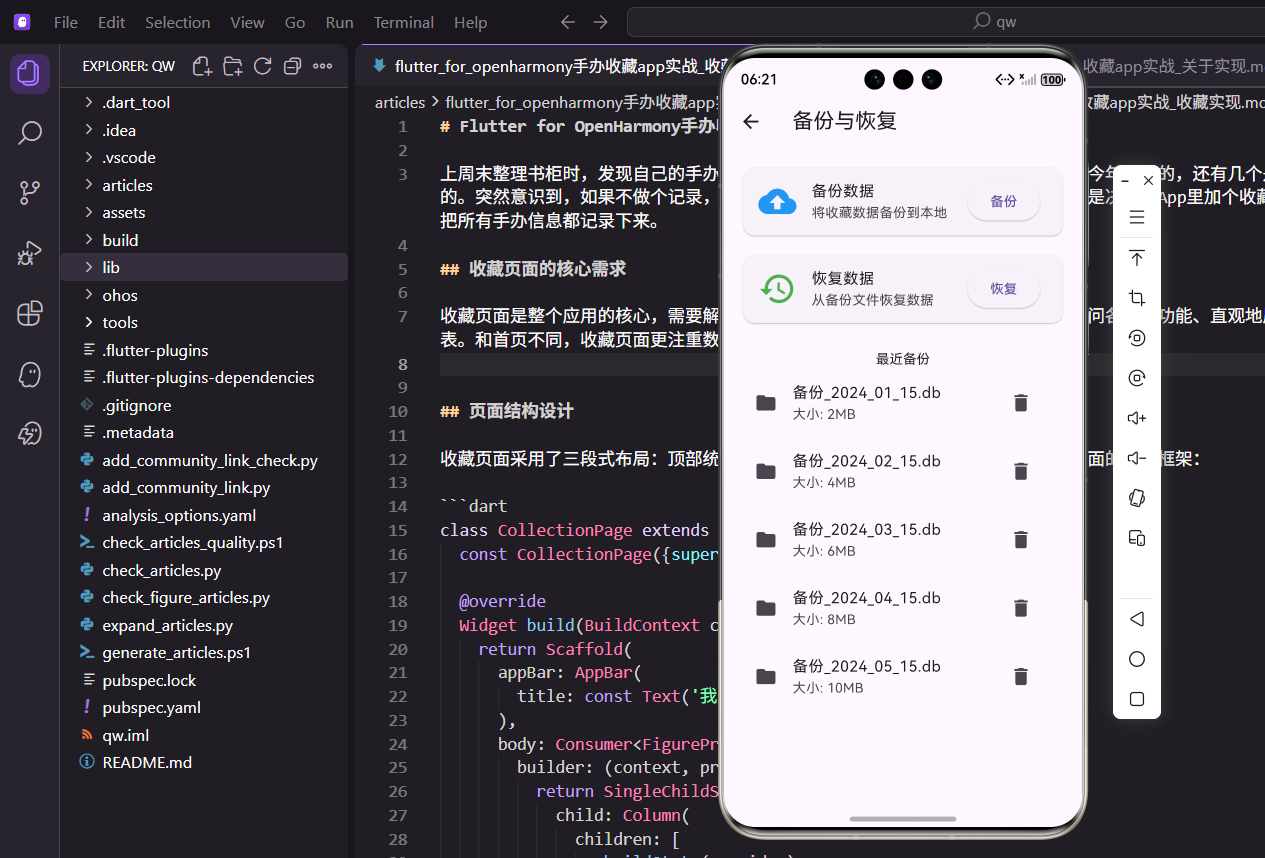Open the emulator toolbar hamburger menu
The width and height of the screenshot is (1265, 858).
click(1137, 217)
